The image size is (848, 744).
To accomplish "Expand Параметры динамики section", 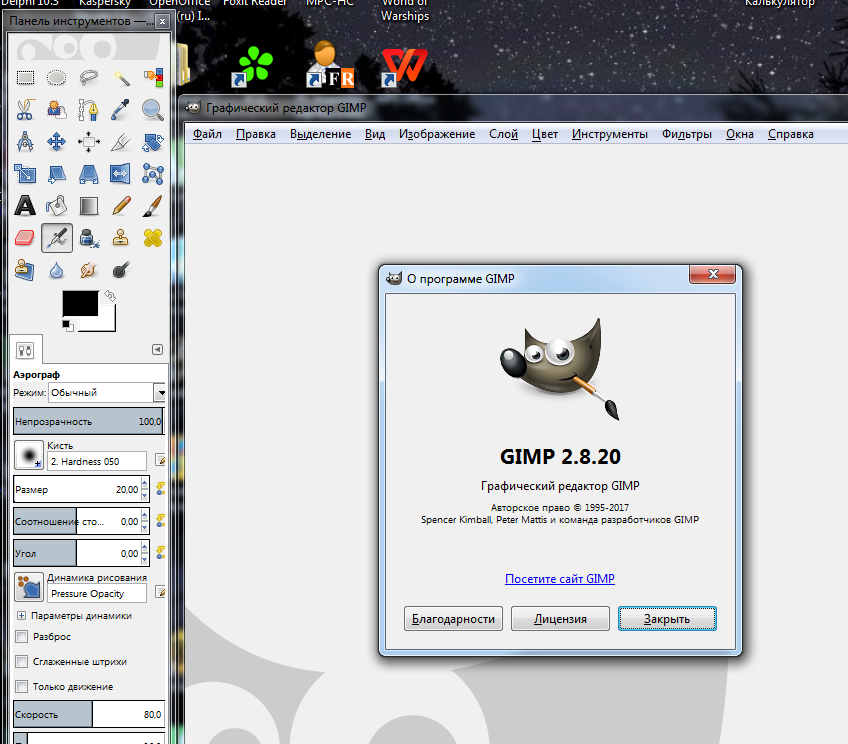I will click(22, 616).
